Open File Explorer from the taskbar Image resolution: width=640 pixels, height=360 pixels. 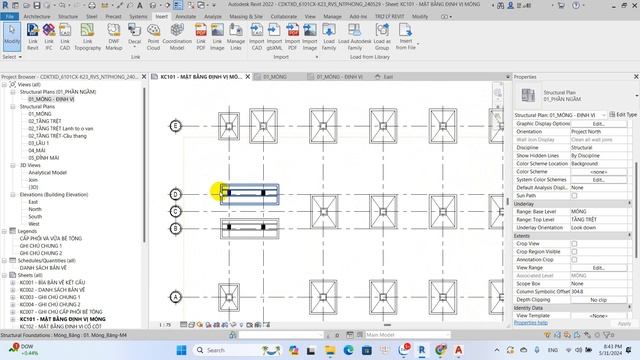click(330, 350)
